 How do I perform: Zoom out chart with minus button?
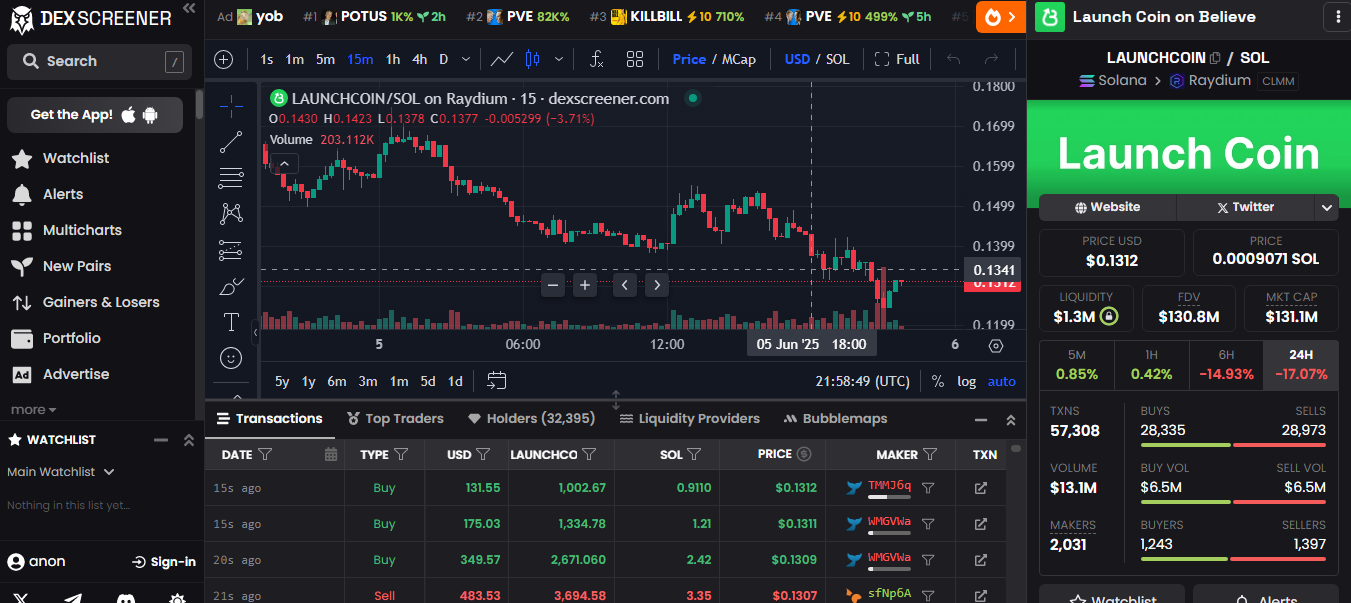click(x=553, y=285)
